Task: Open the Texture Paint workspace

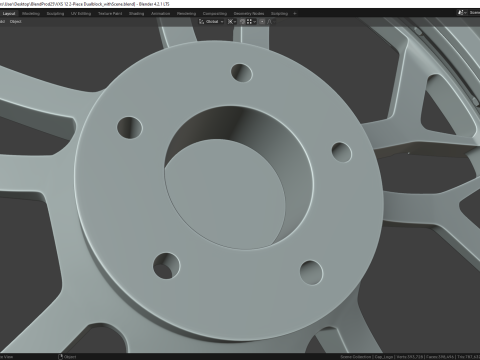Action: tap(110, 14)
